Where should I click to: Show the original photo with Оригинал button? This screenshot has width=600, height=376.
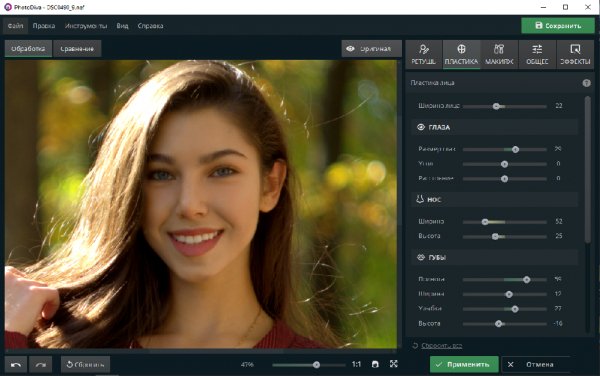(371, 49)
